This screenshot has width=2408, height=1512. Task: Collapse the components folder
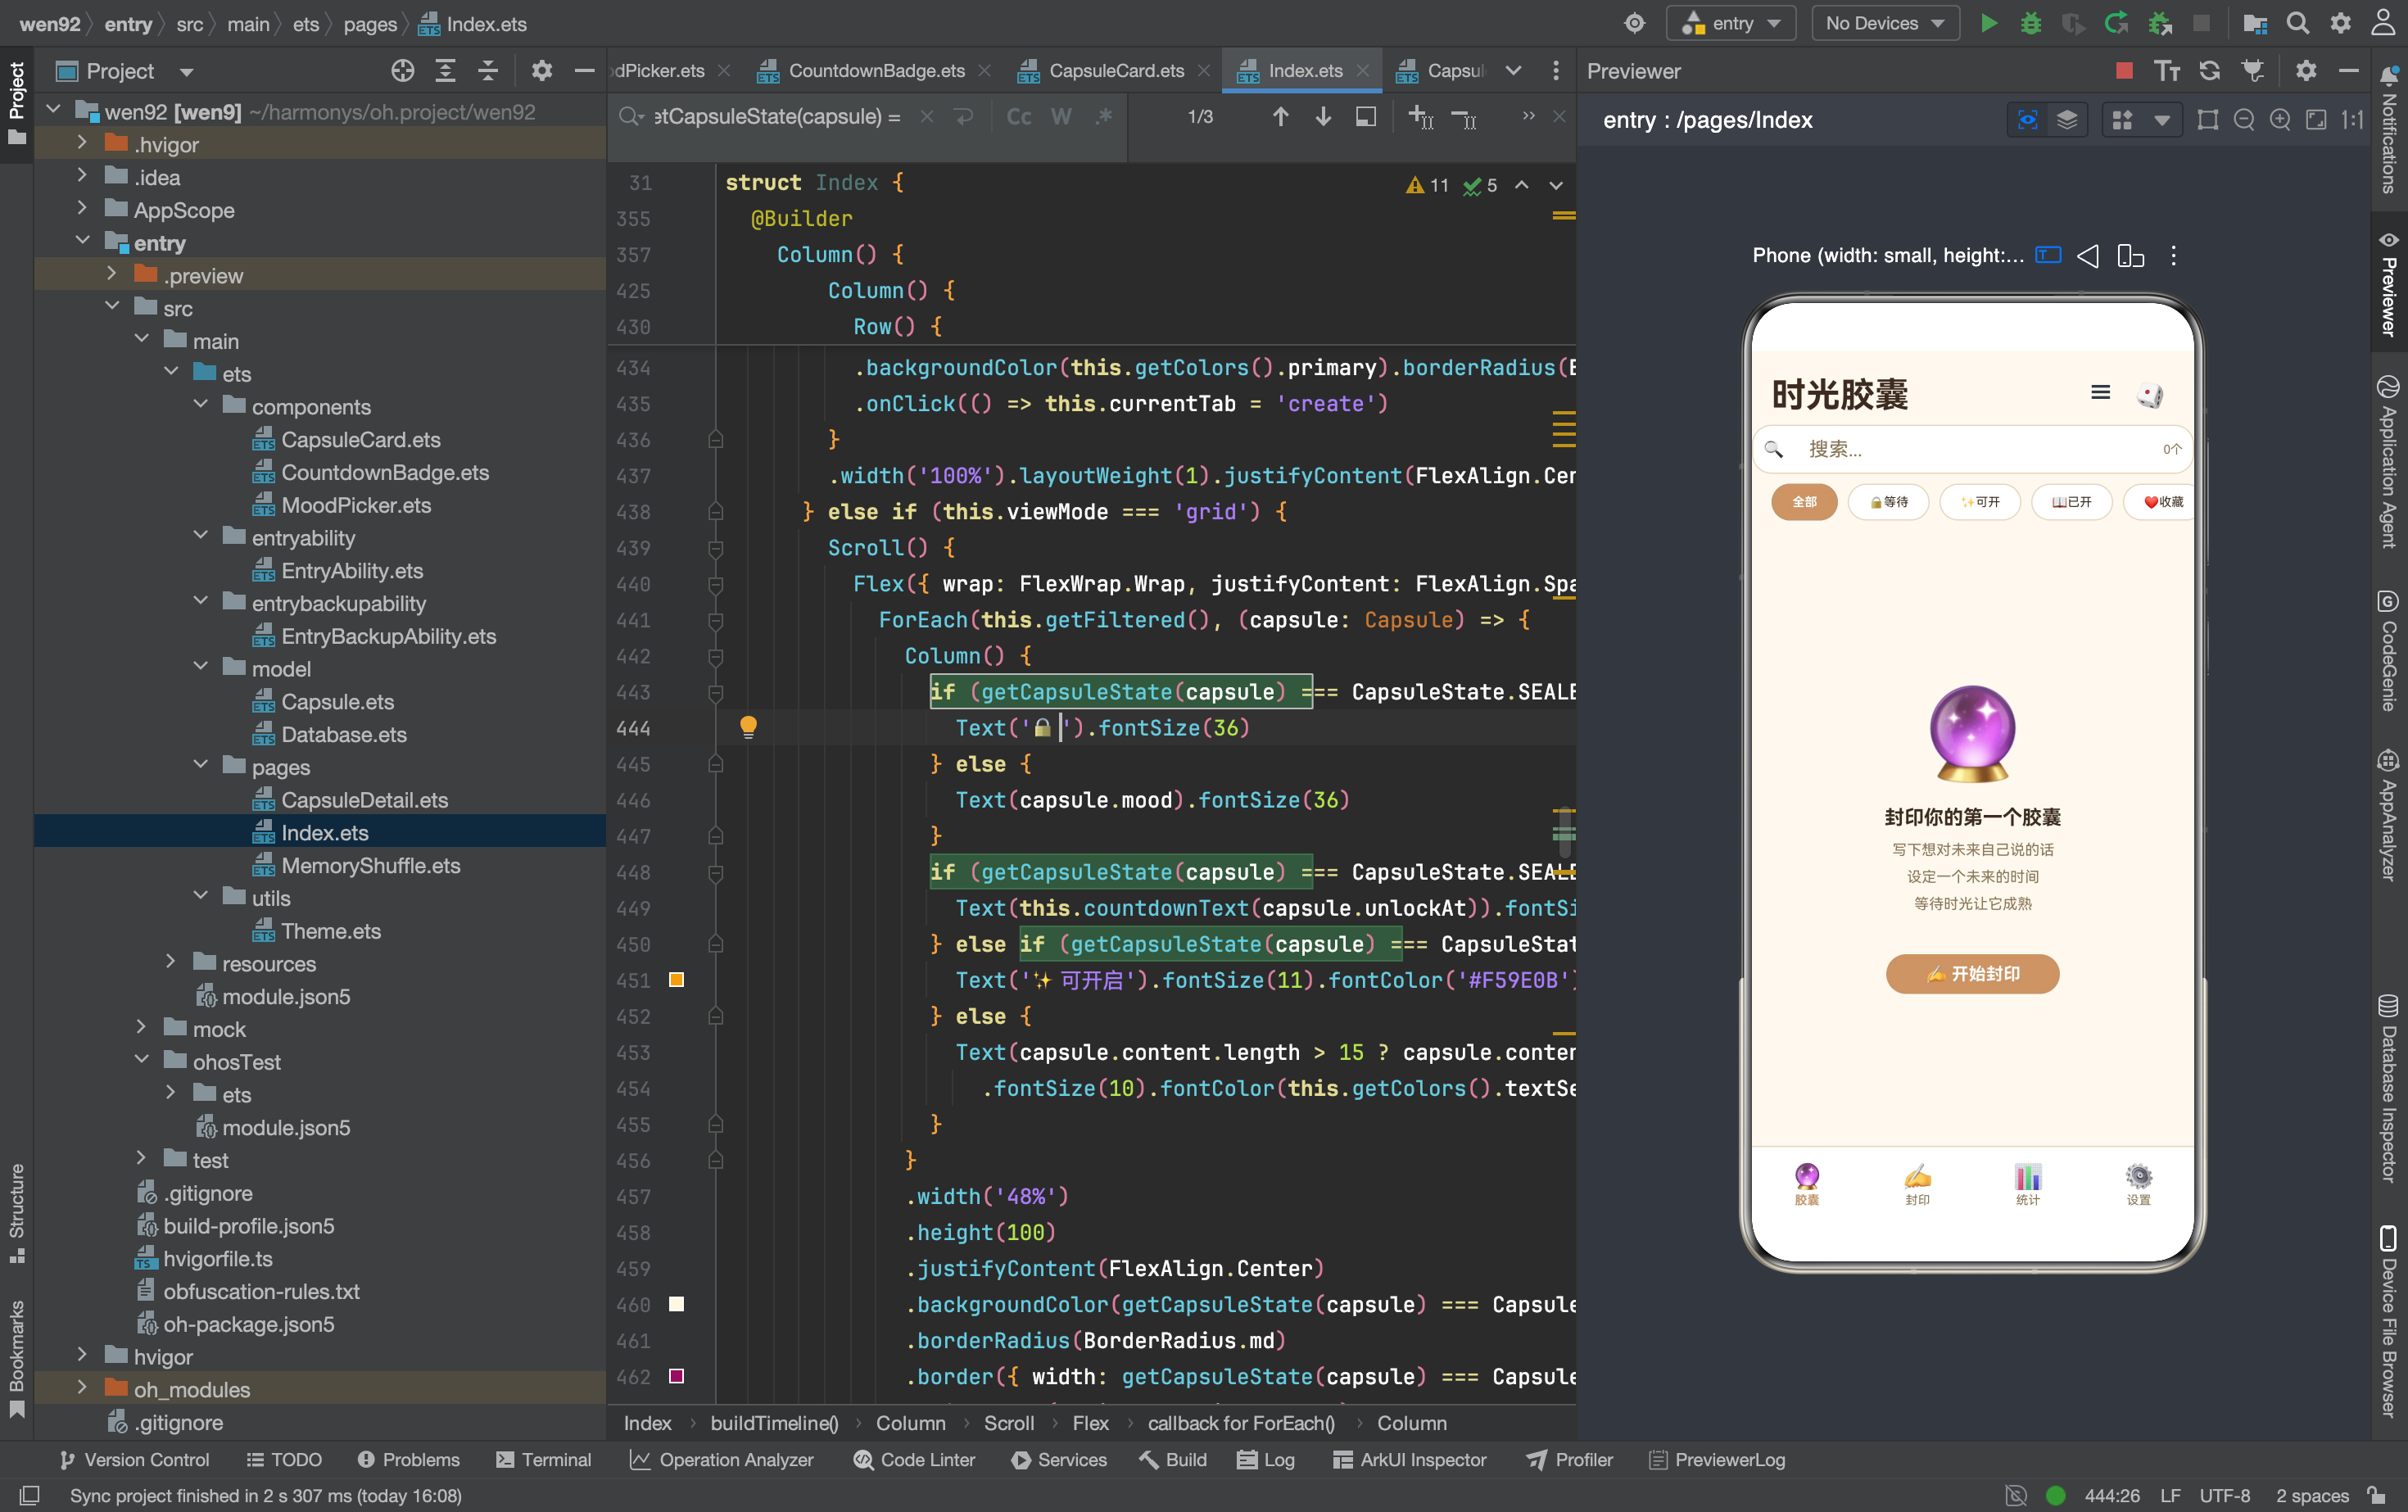pyautogui.click(x=200, y=405)
